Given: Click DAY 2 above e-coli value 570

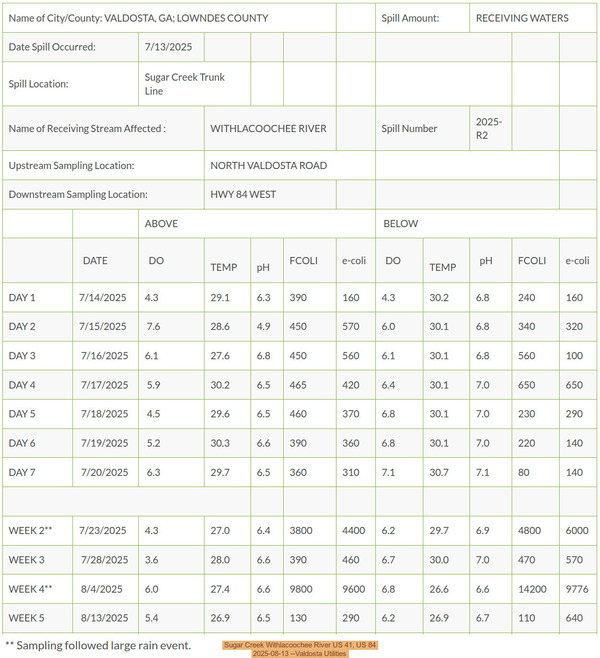Looking at the screenshot, I should [x=350, y=326].
